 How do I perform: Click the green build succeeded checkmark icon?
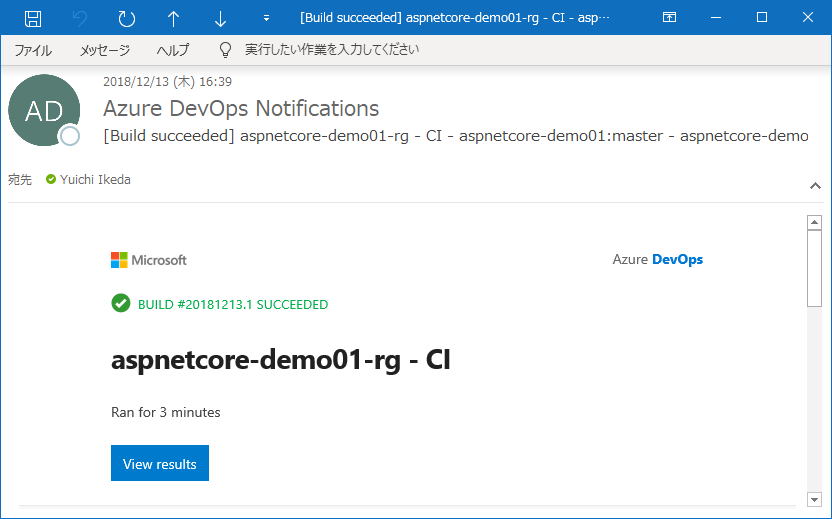coord(121,303)
